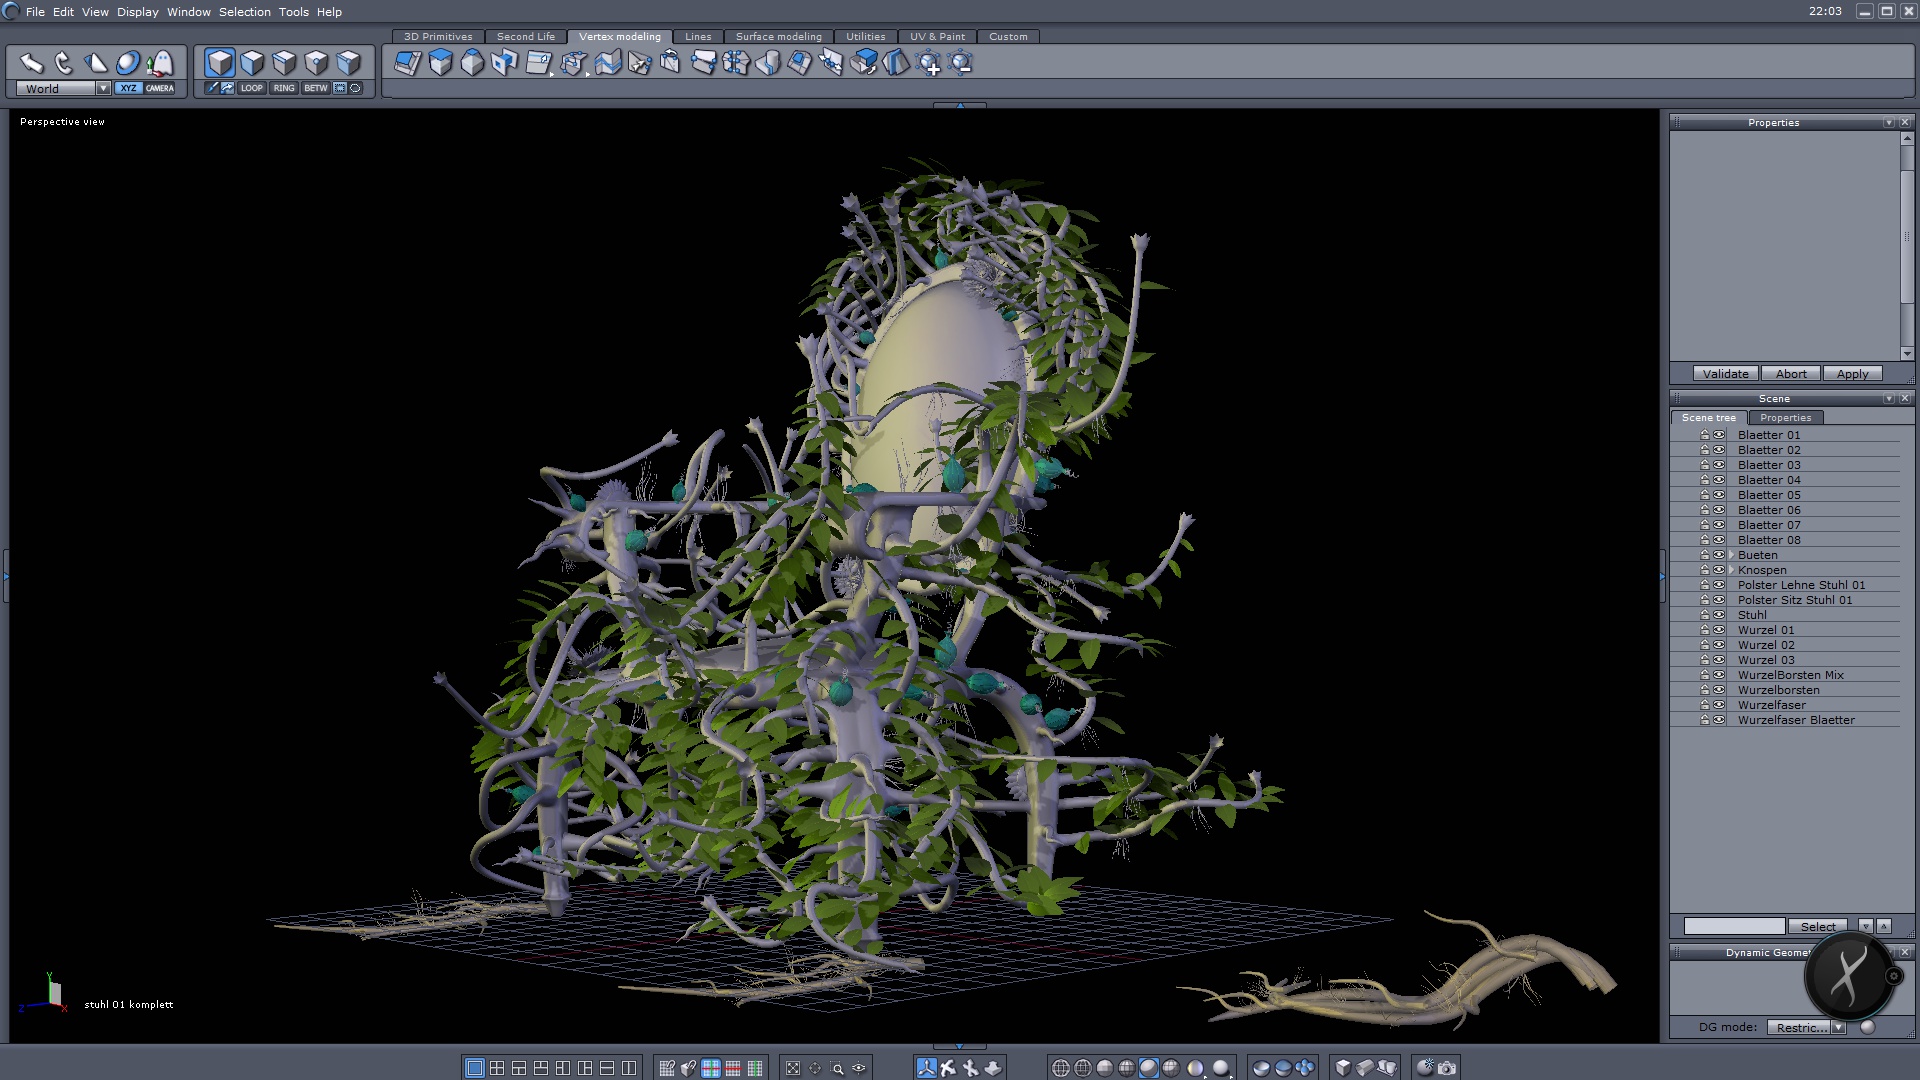Viewport: 1920px width, 1080px height.
Task: Open the DG mode Restric dropdown
Action: pos(1838,1027)
